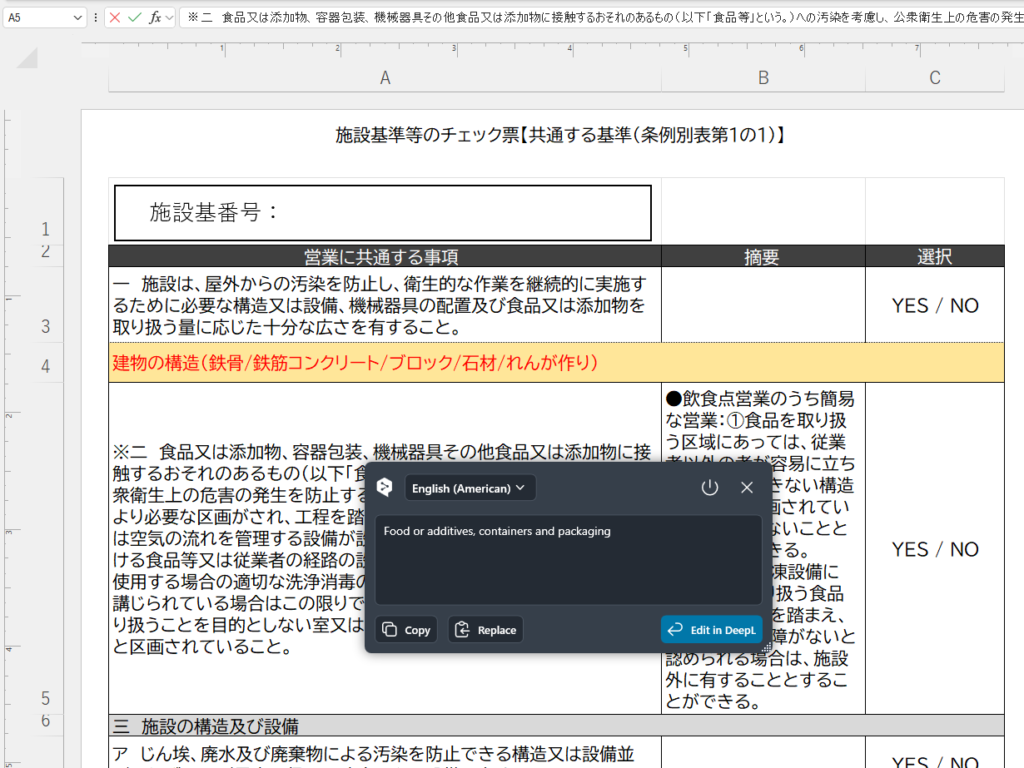Expand the Name Box dropdown arrow
Viewport: 1024px width, 768px height.
pos(78,17)
